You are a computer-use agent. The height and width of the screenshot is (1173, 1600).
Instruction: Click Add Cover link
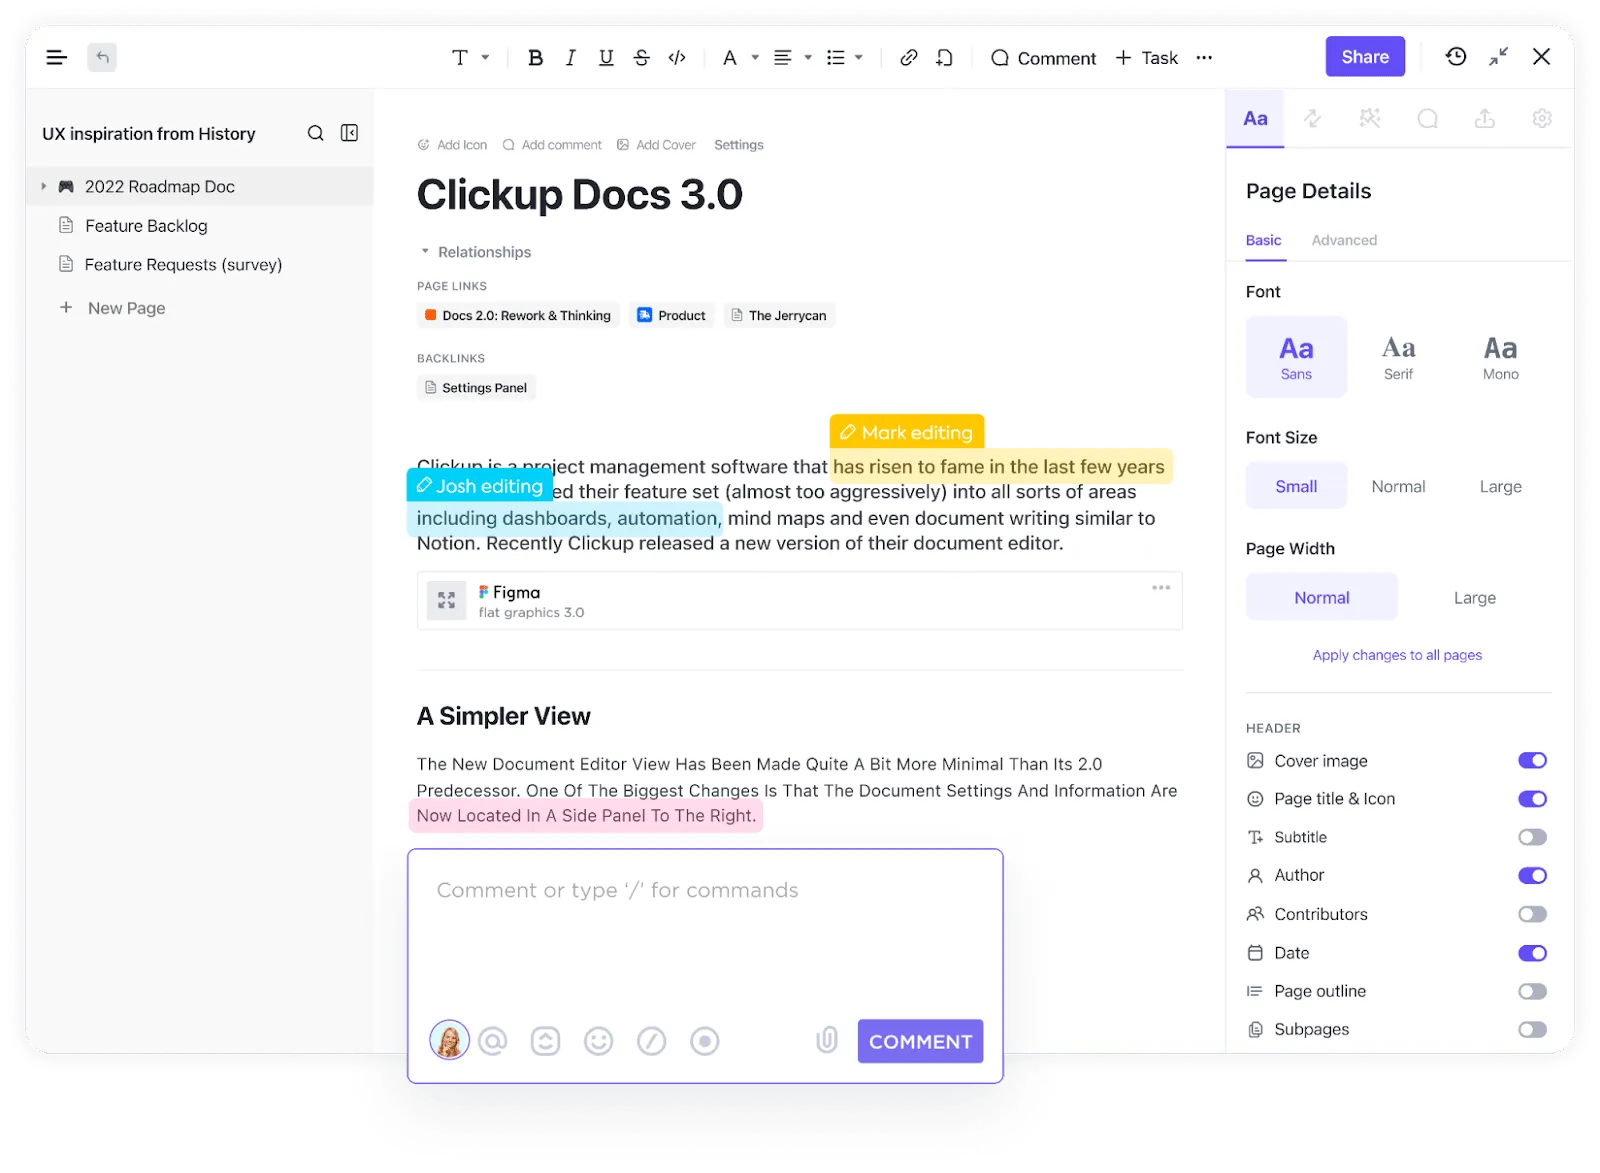(x=656, y=145)
